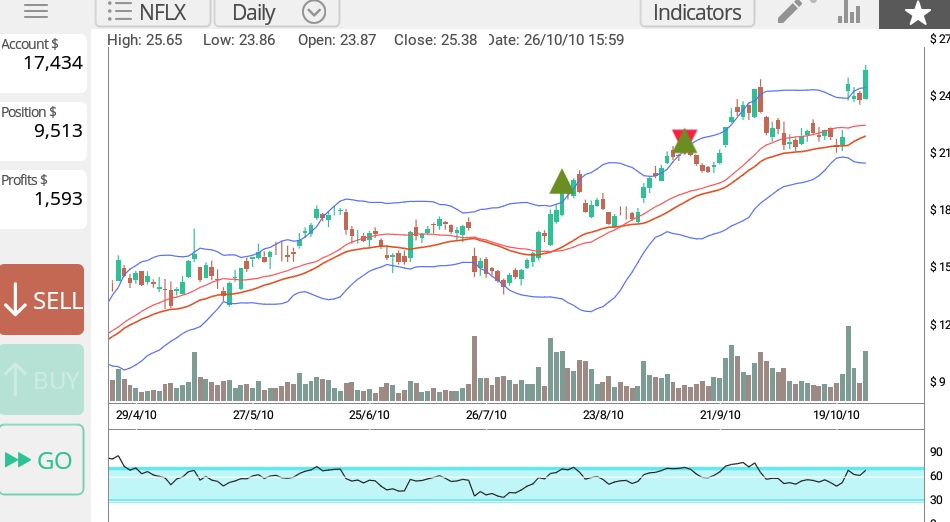Open the NFLX symbol list
The height and width of the screenshot is (522, 950).
pos(154,12)
